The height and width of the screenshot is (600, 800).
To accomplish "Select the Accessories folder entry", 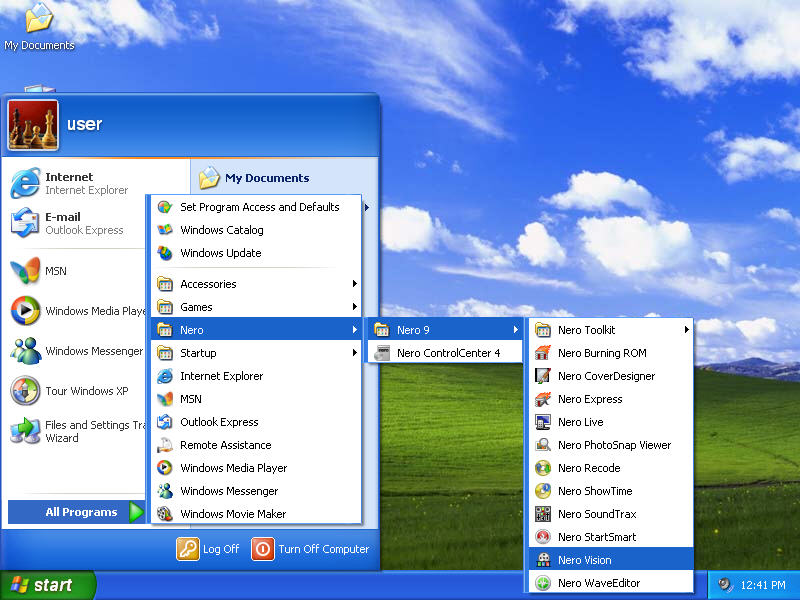I will 257,284.
